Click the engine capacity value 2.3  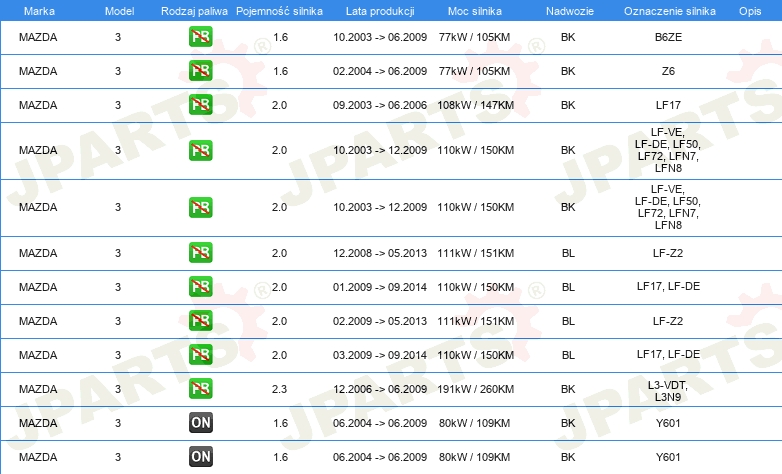click(279, 389)
